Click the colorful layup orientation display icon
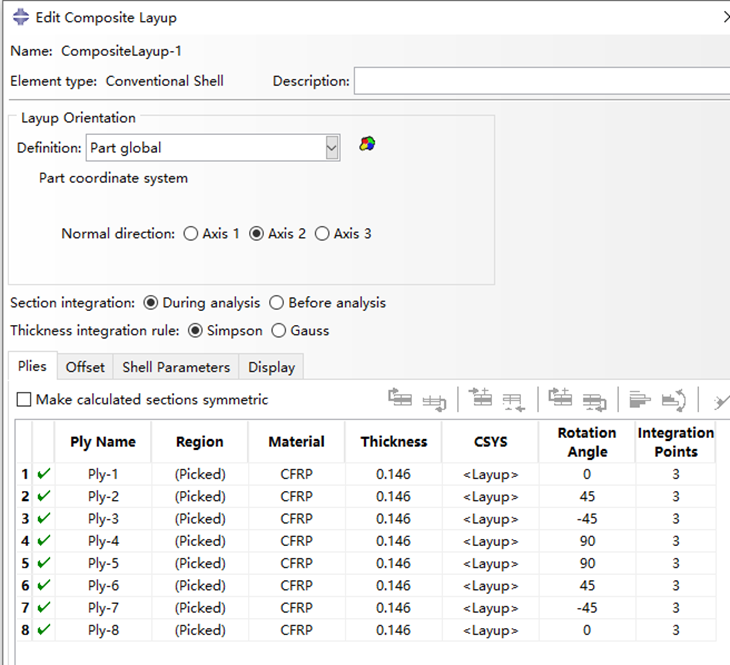This screenshot has height=665, width=730. pyautogui.click(x=367, y=143)
